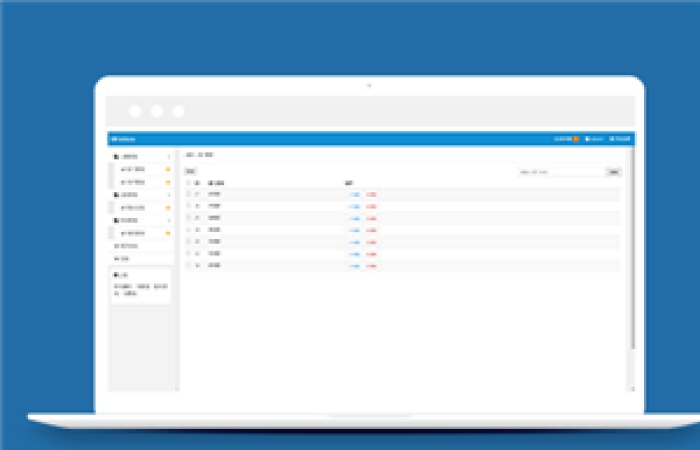Click the icon of the first sidebar menu group
The width and height of the screenshot is (700, 450).
click(x=117, y=157)
